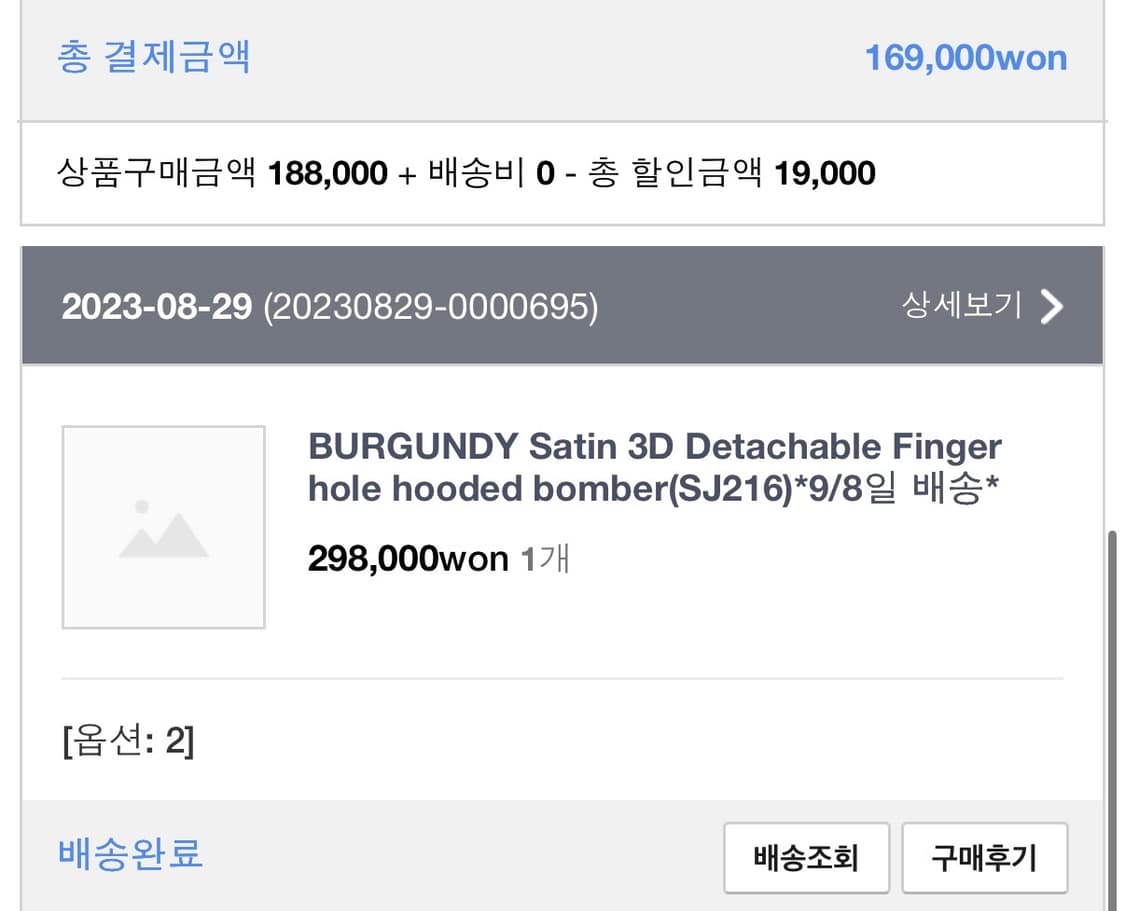This screenshot has width=1125, height=911.
Task: Select order number 20230829-0000695
Action: coord(430,307)
